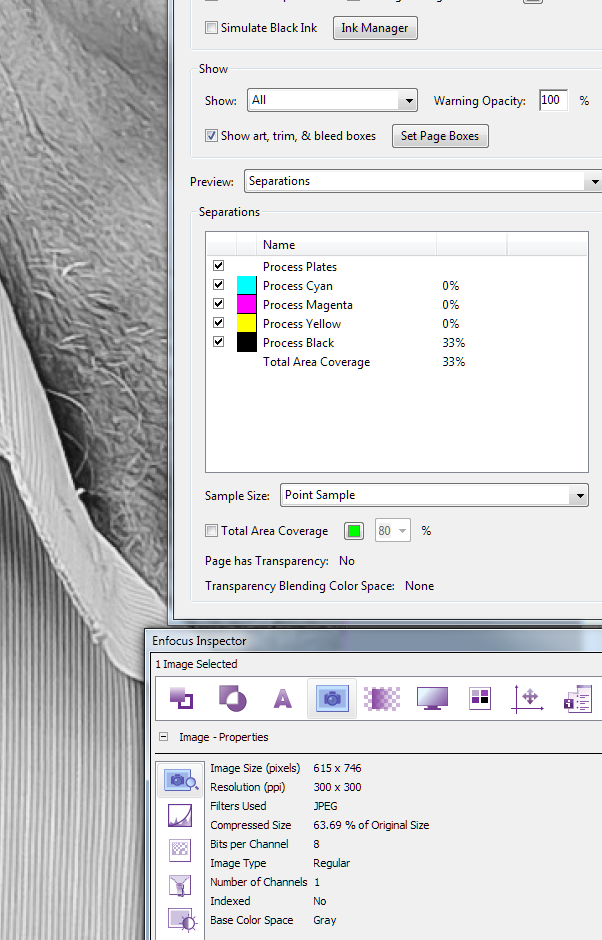Collapse the Image - Properties section
This screenshot has height=940, width=602.
coord(163,737)
